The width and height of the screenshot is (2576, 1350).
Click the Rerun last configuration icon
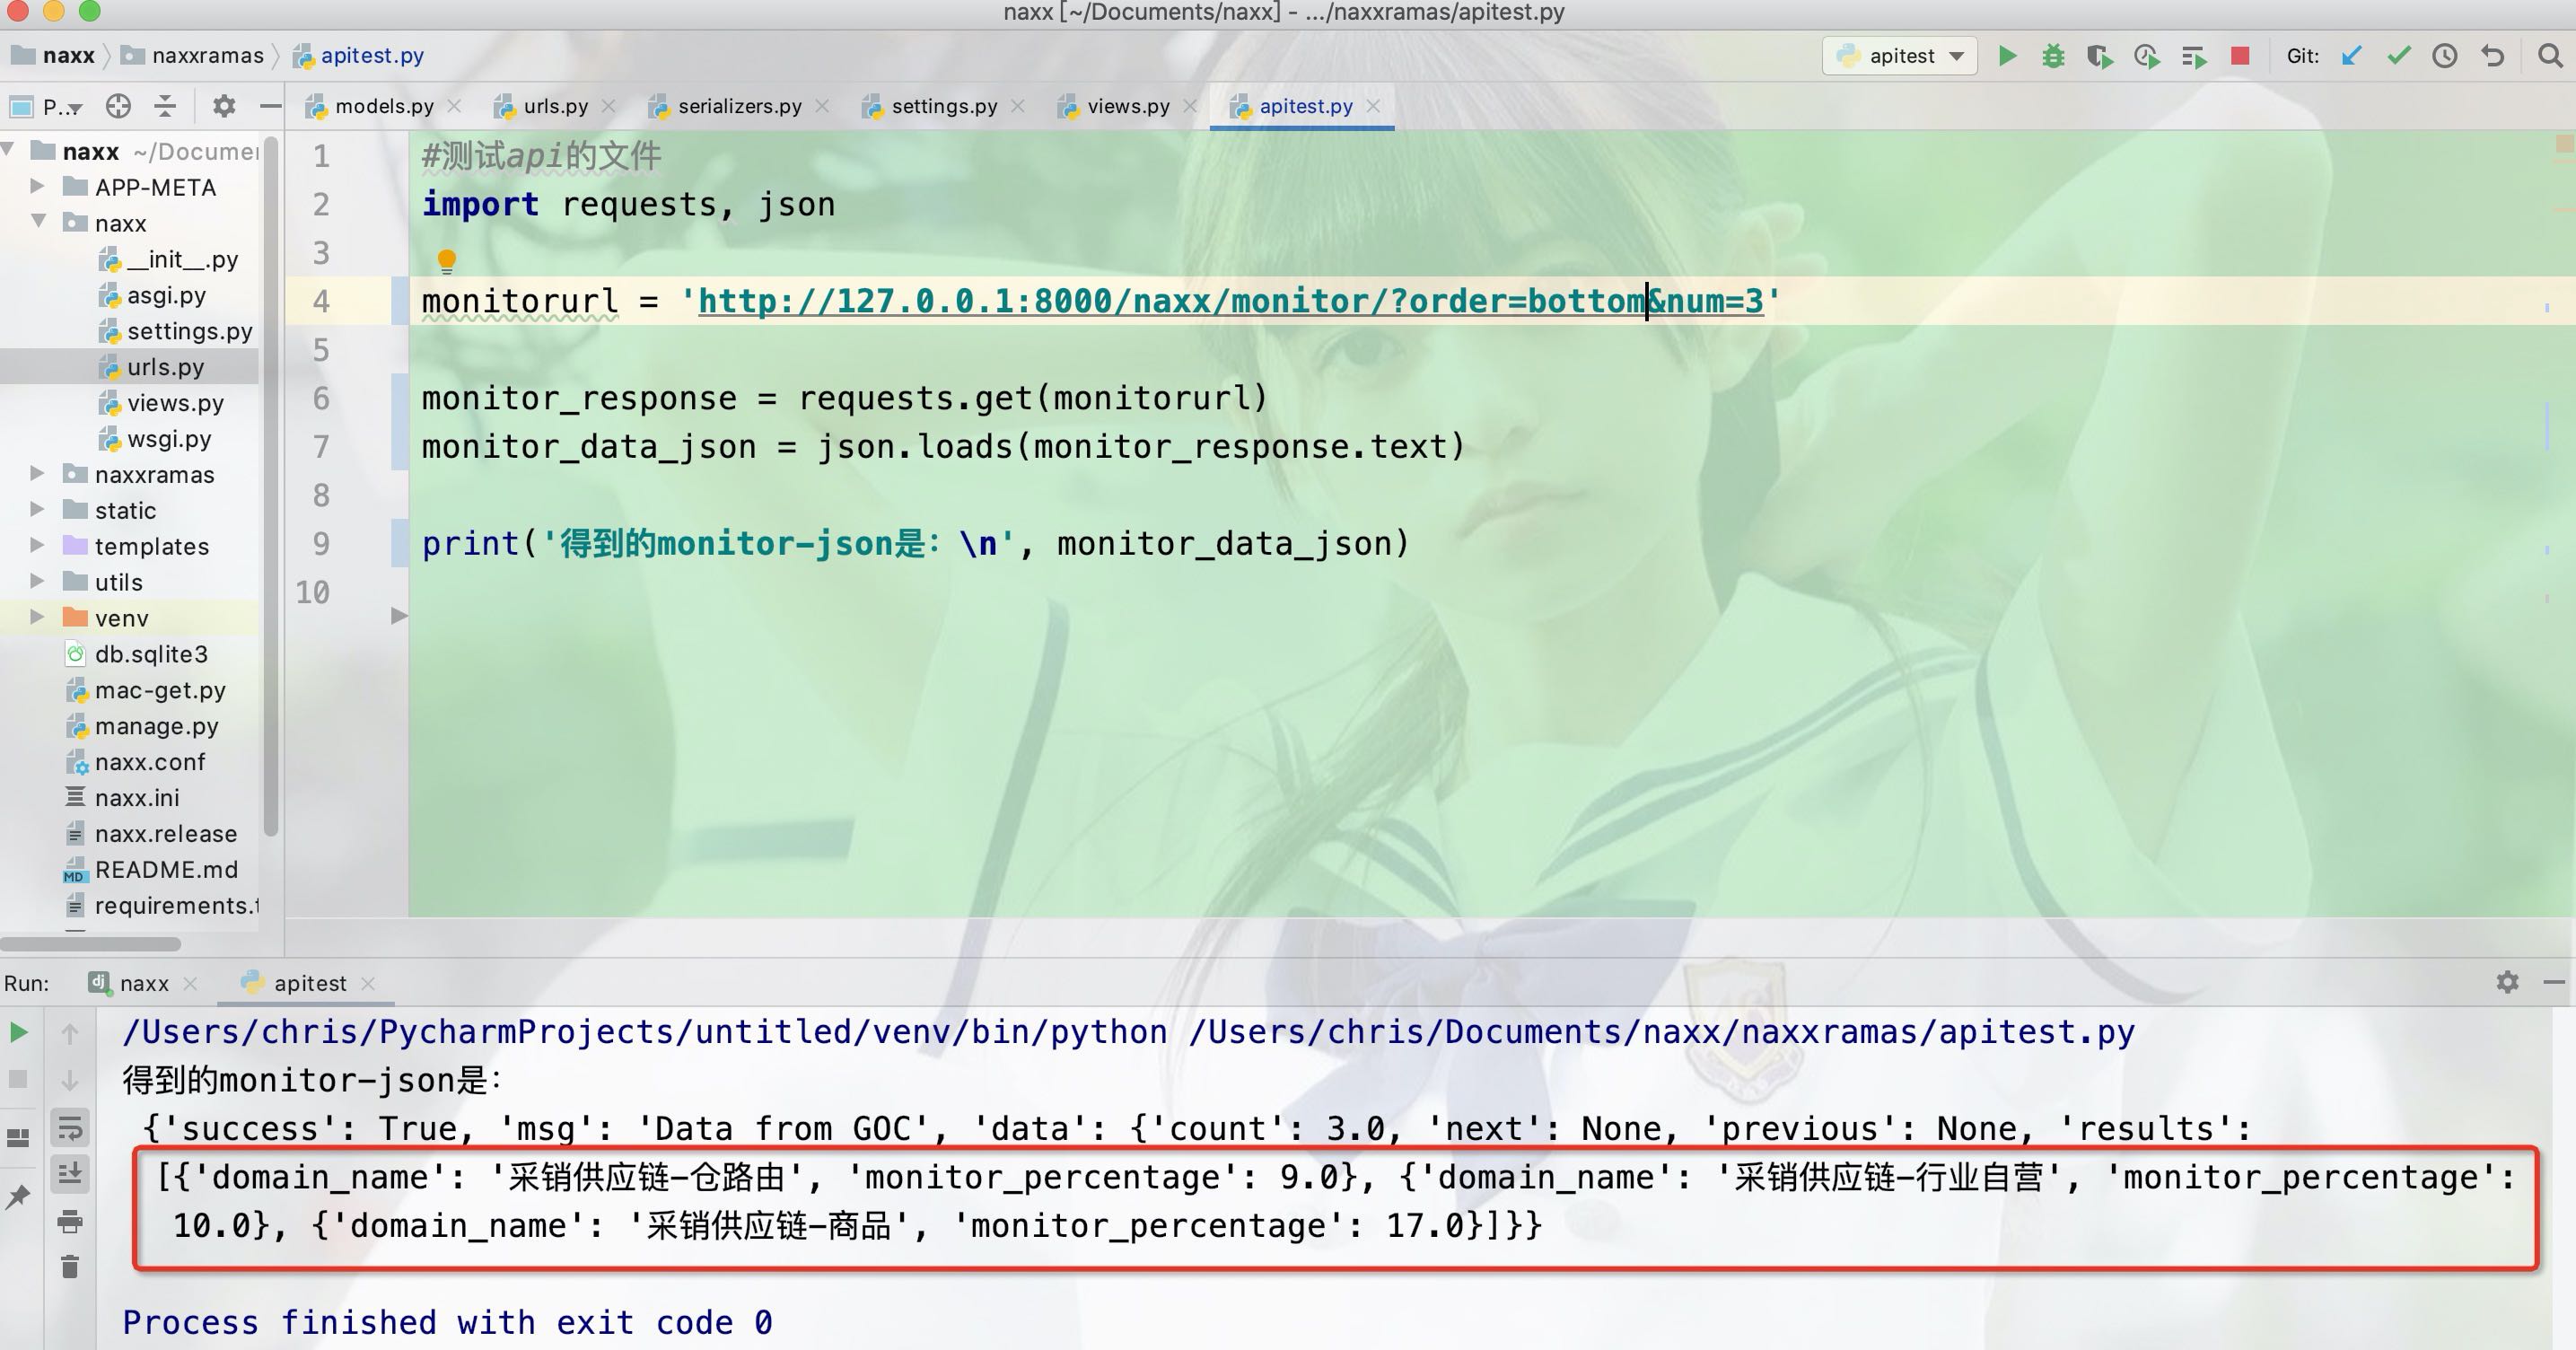pos(24,1035)
